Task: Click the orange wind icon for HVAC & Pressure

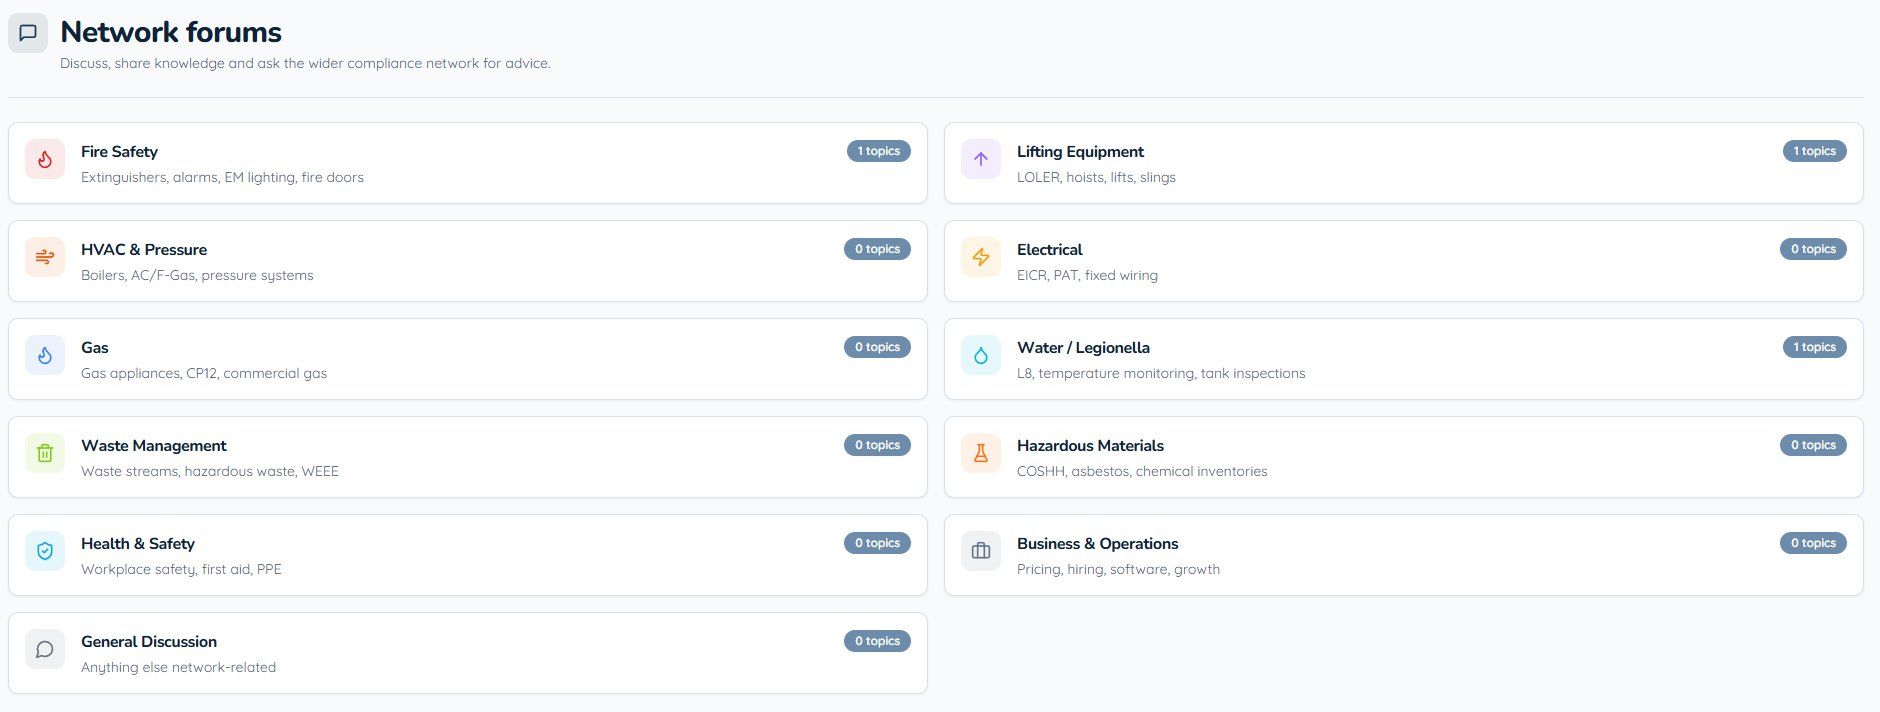Action: point(45,257)
